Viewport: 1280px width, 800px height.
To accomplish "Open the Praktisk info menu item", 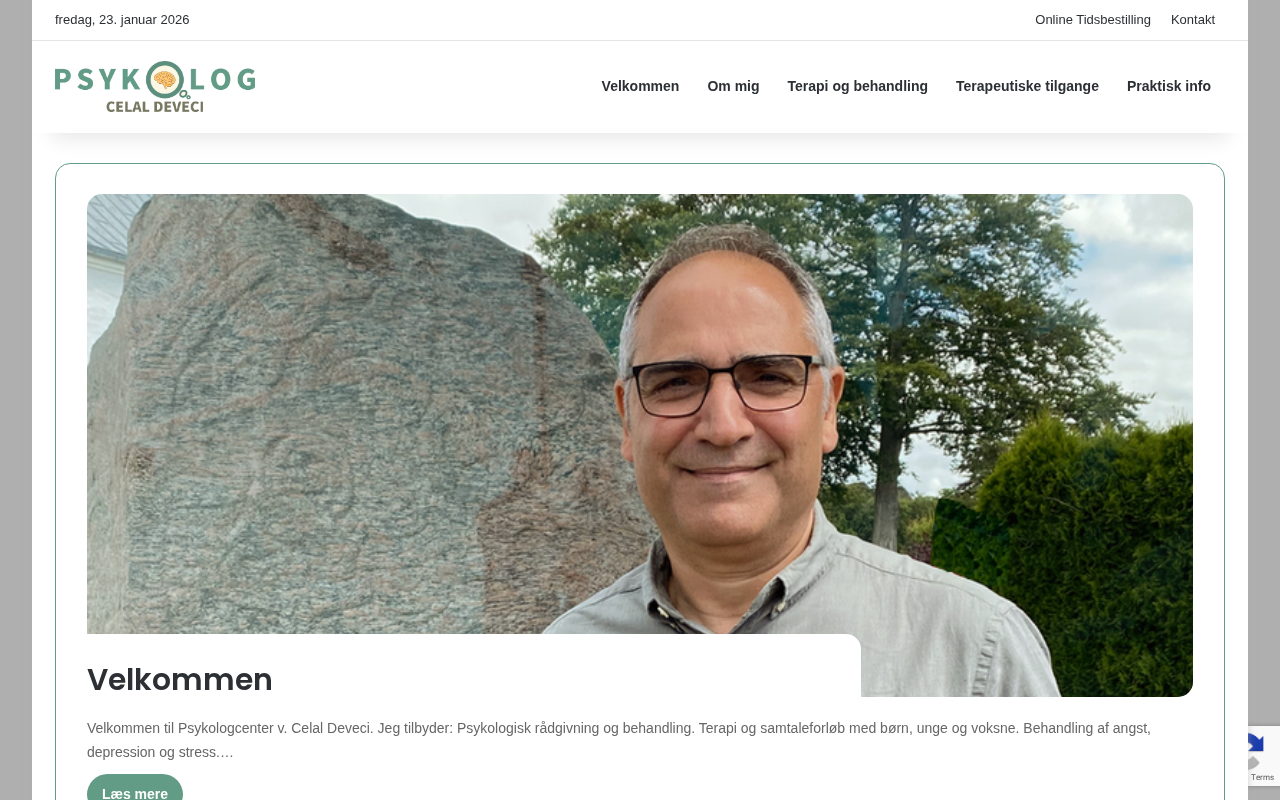I will (x=1169, y=86).
